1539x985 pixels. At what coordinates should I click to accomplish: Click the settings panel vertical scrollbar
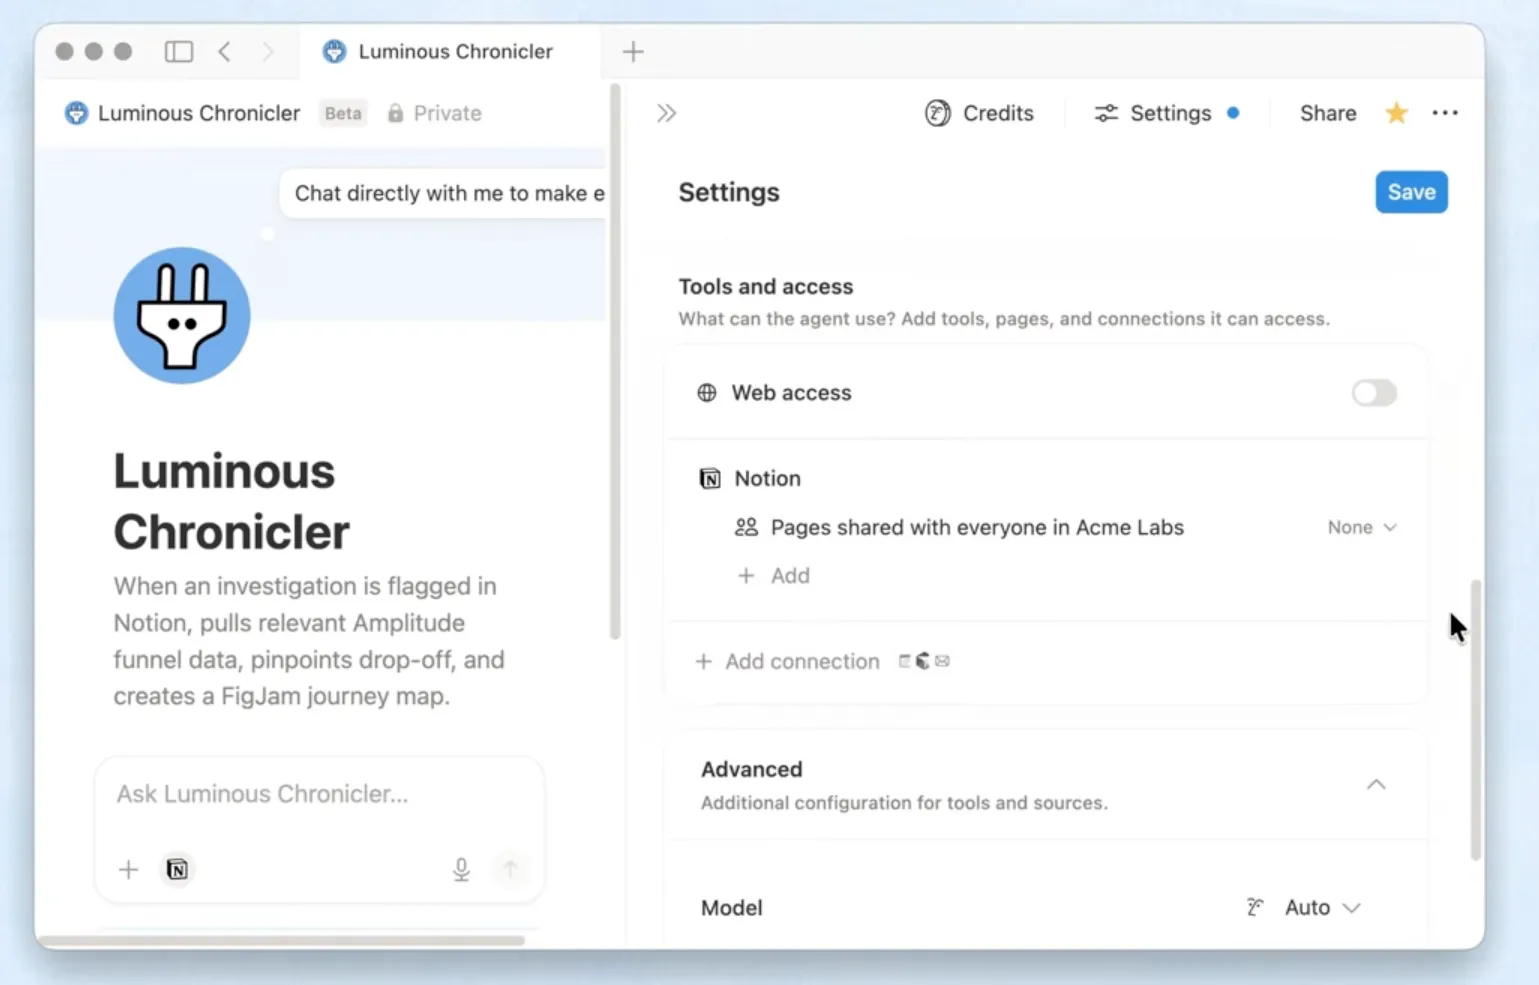click(1476, 719)
